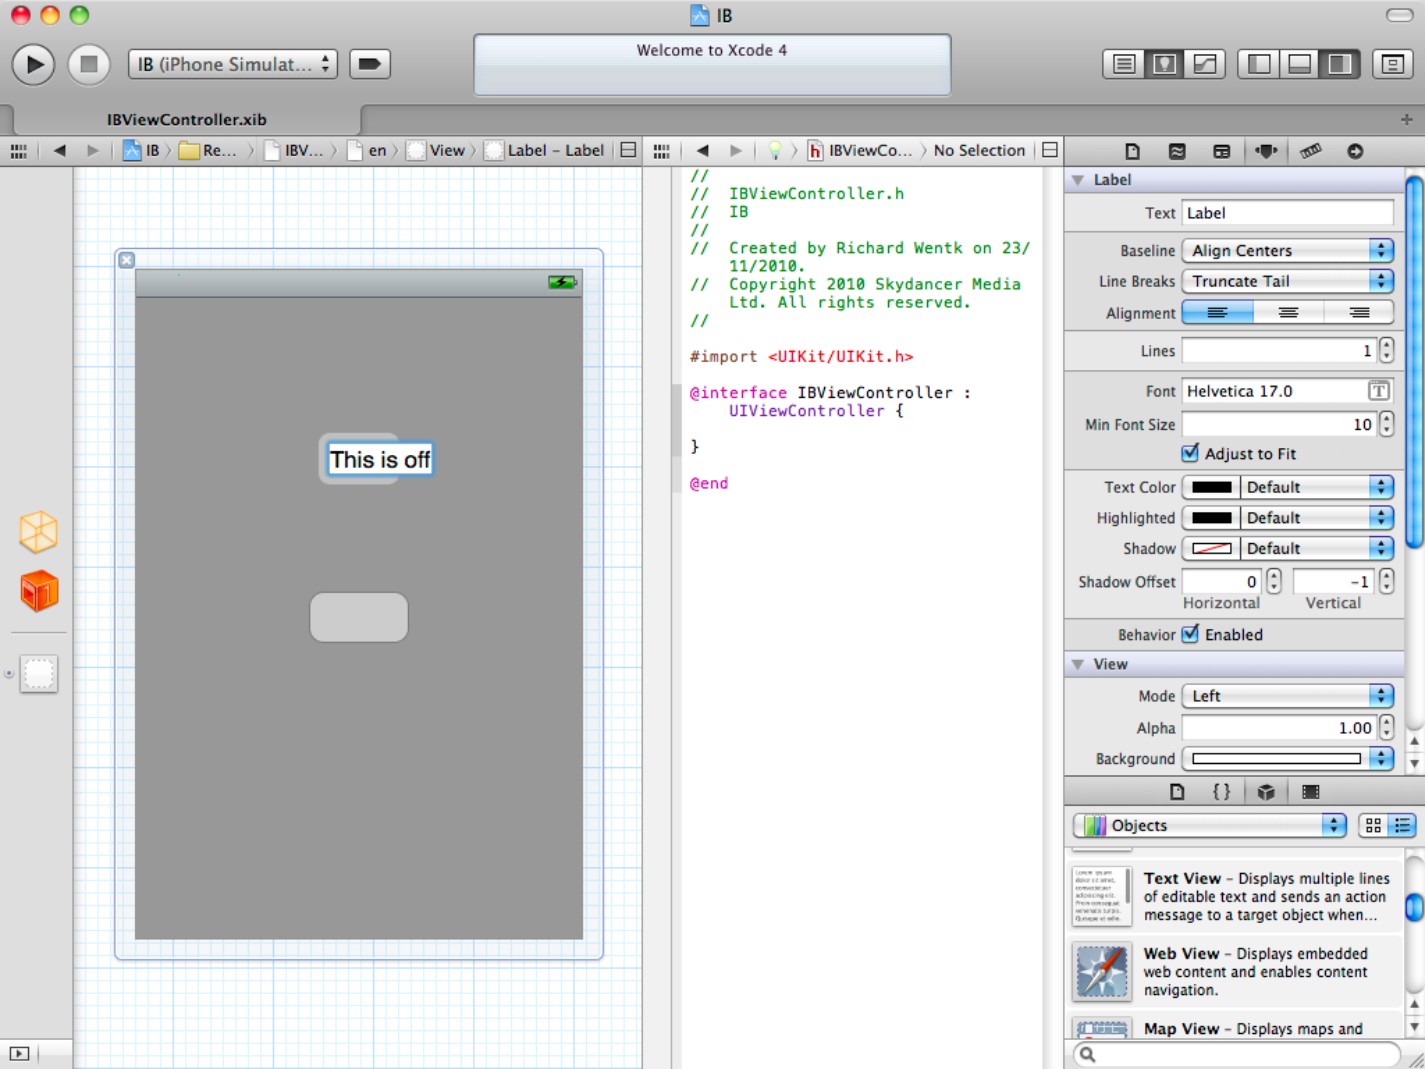Select the Standard editor button
Viewport: 1425px width, 1069px height.
pos(1124,64)
